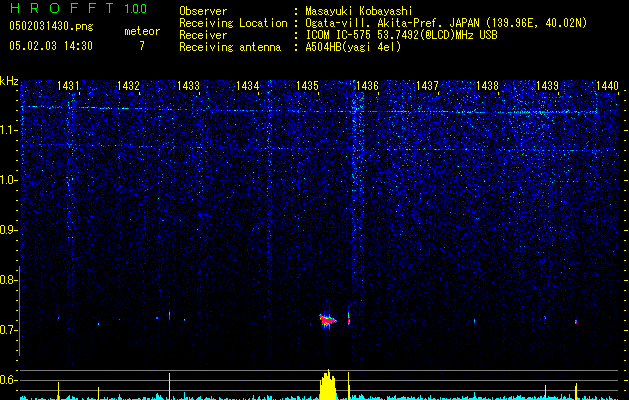The width and height of the screenshot is (629, 400).
Task: Click the version number 1.0.0
Action: (136, 9)
